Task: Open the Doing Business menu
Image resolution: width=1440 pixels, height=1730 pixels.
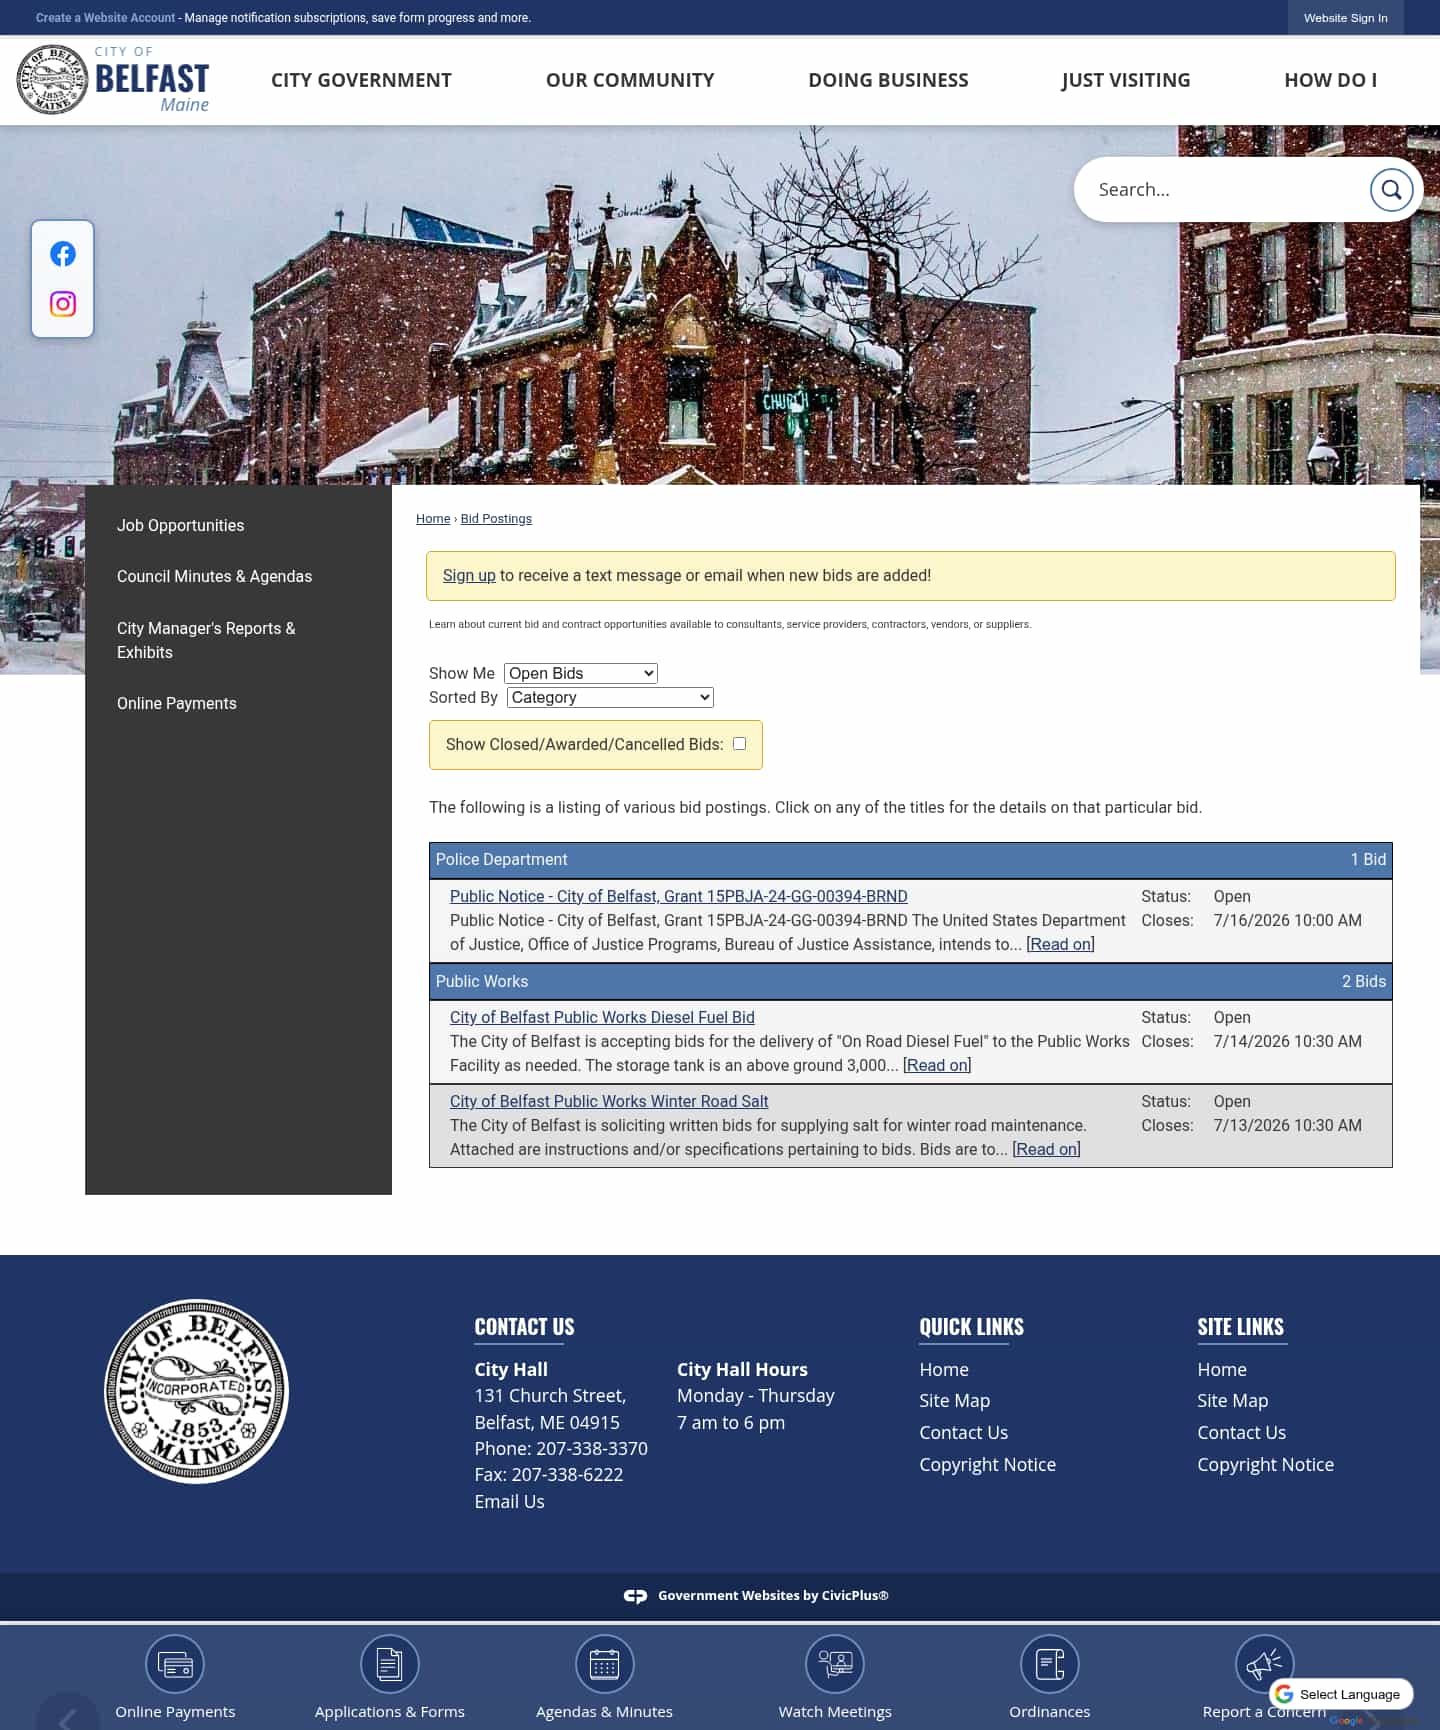Action: click(x=888, y=80)
